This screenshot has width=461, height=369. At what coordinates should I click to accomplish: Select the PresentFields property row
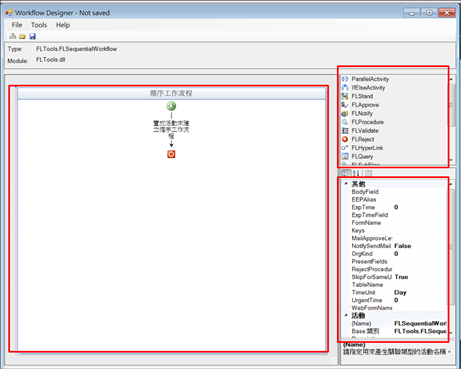398,261
